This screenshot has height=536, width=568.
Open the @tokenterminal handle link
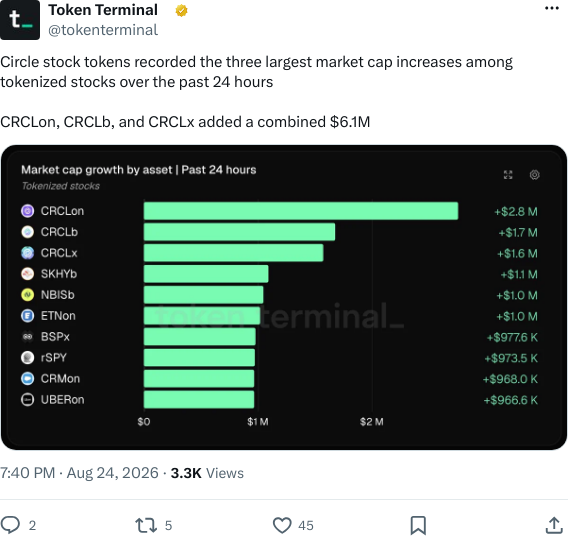pyautogui.click(x=103, y=30)
